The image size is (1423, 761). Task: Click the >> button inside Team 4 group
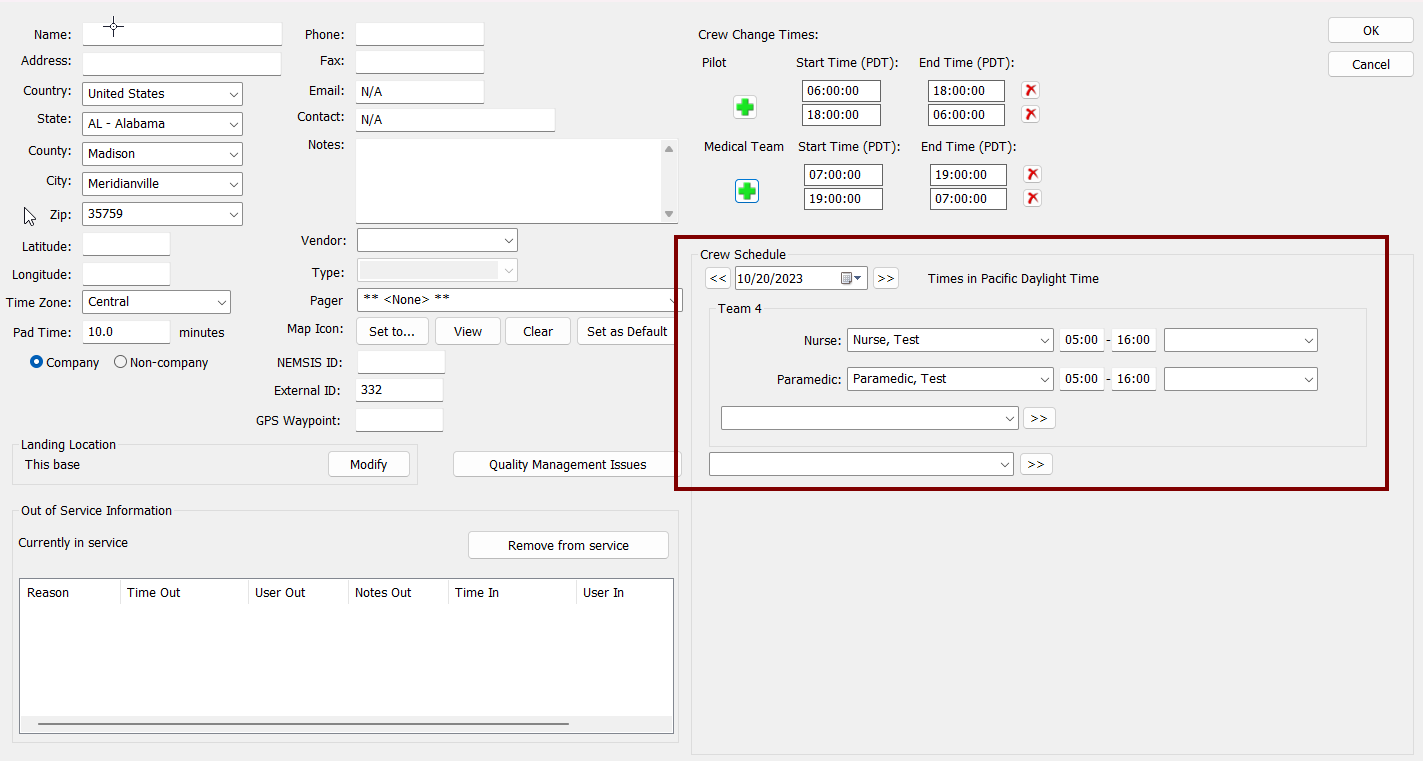point(1039,418)
